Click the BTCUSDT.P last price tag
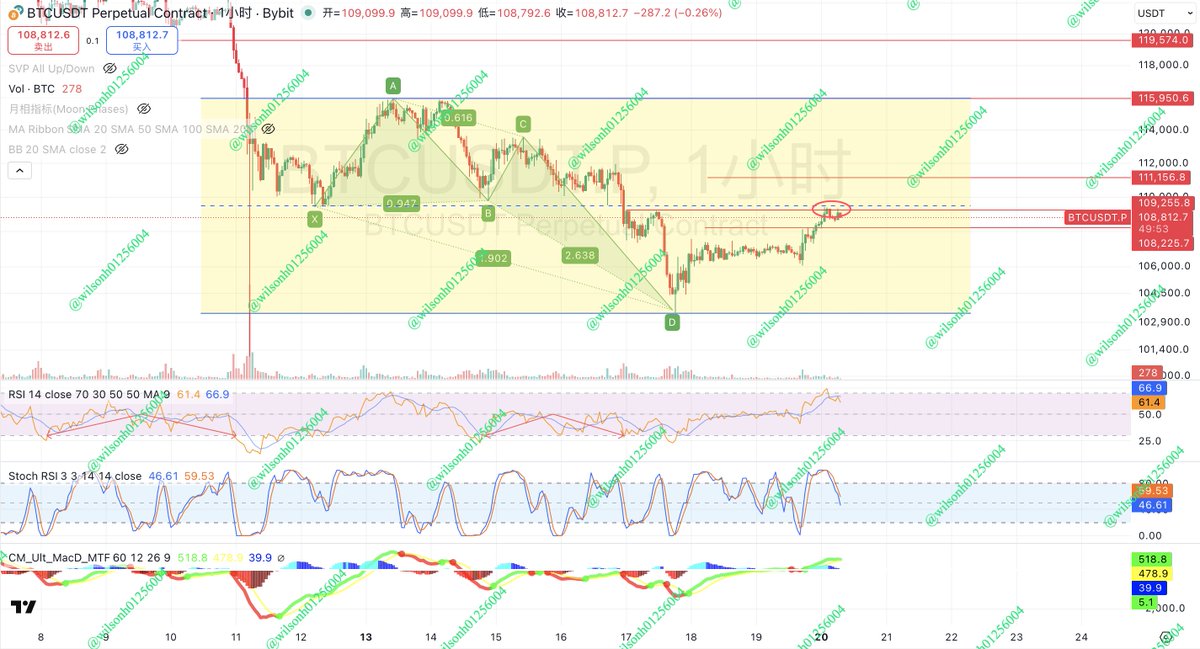Viewport: 1200px width, 649px height. pyautogui.click(x=1097, y=217)
